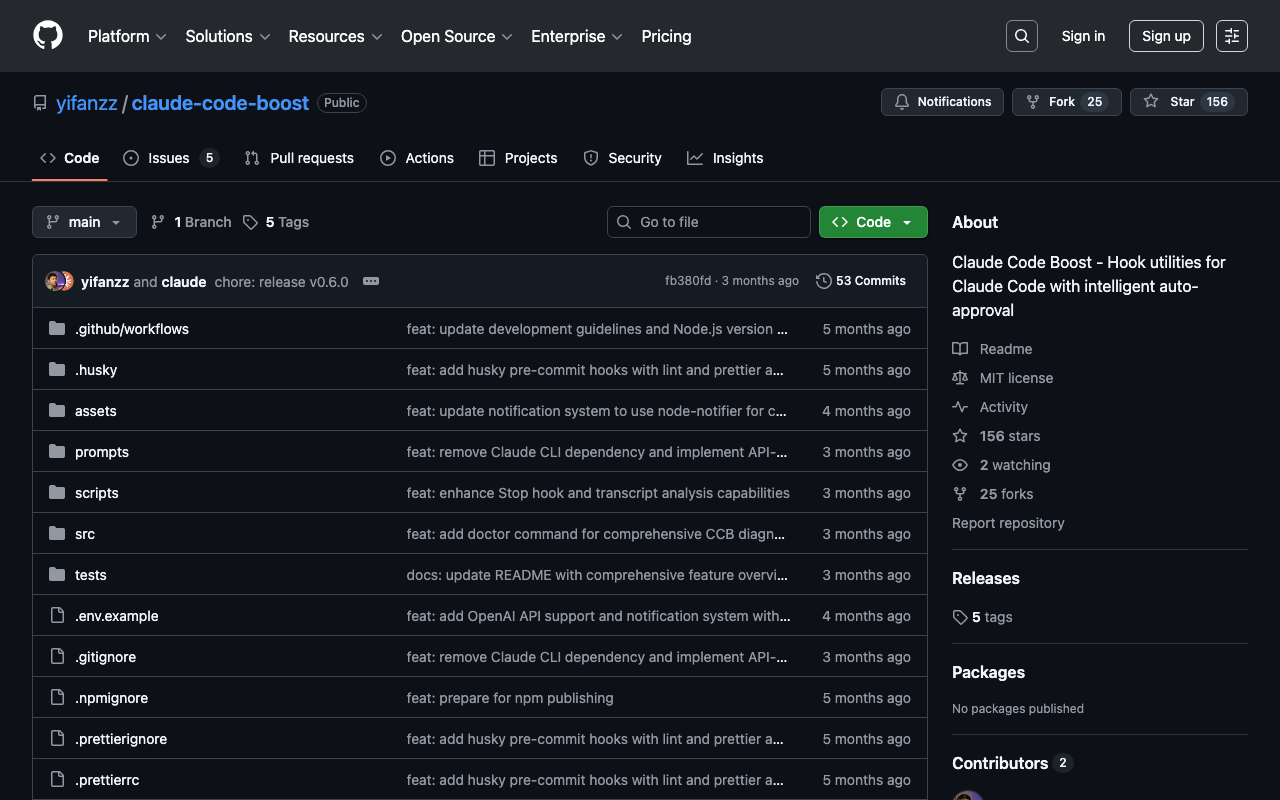Click the commit details ellipsis icon
This screenshot has height=800, width=1280.
(370, 282)
